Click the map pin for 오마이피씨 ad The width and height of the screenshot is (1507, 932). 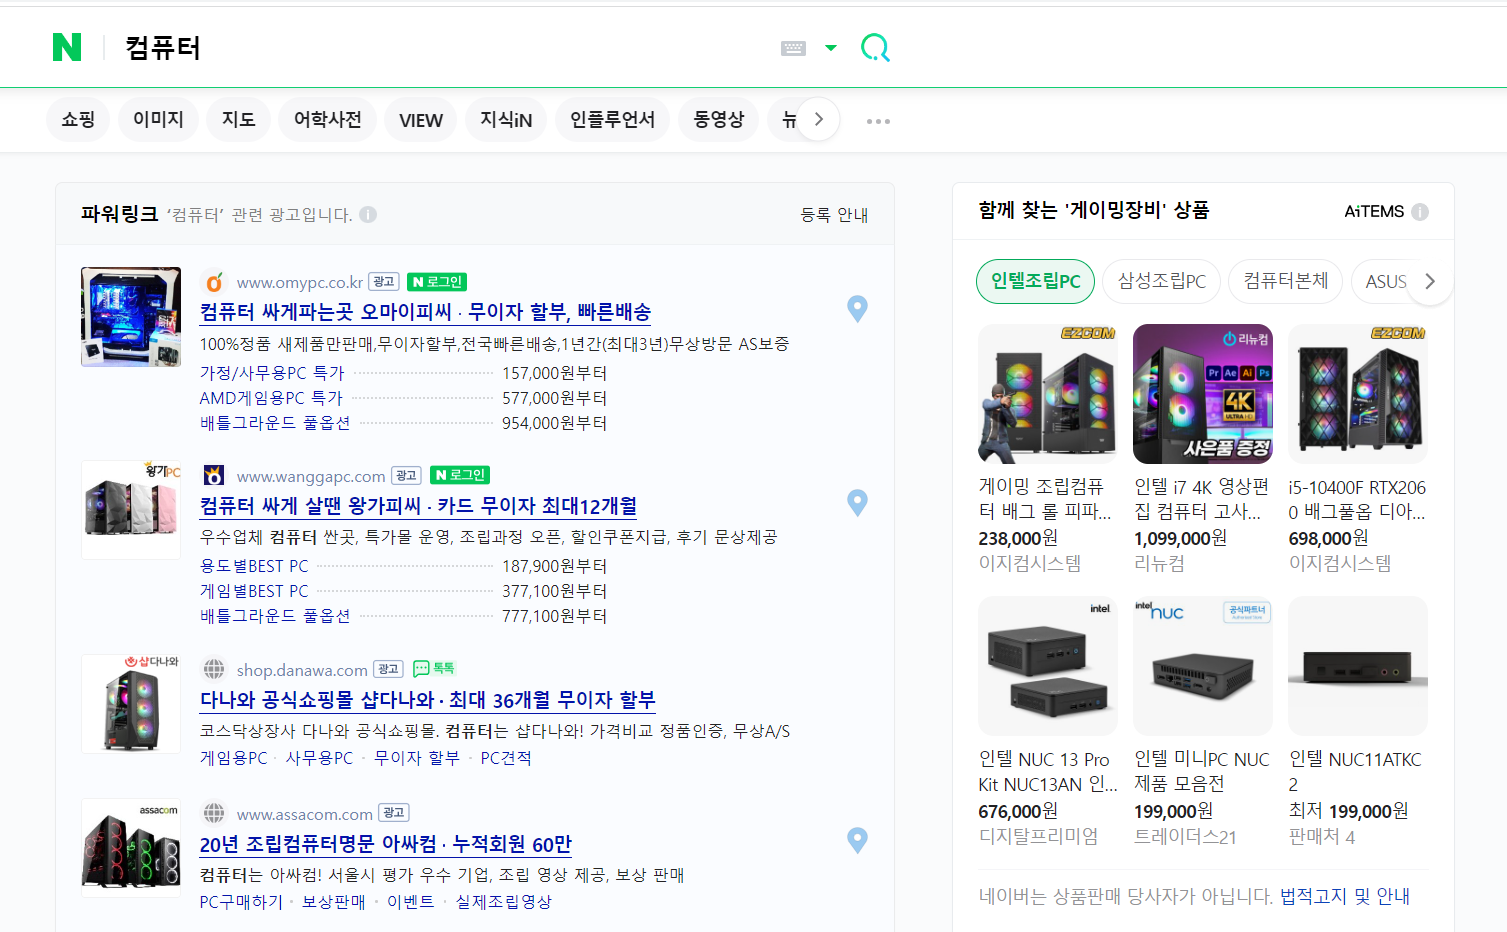point(857,309)
